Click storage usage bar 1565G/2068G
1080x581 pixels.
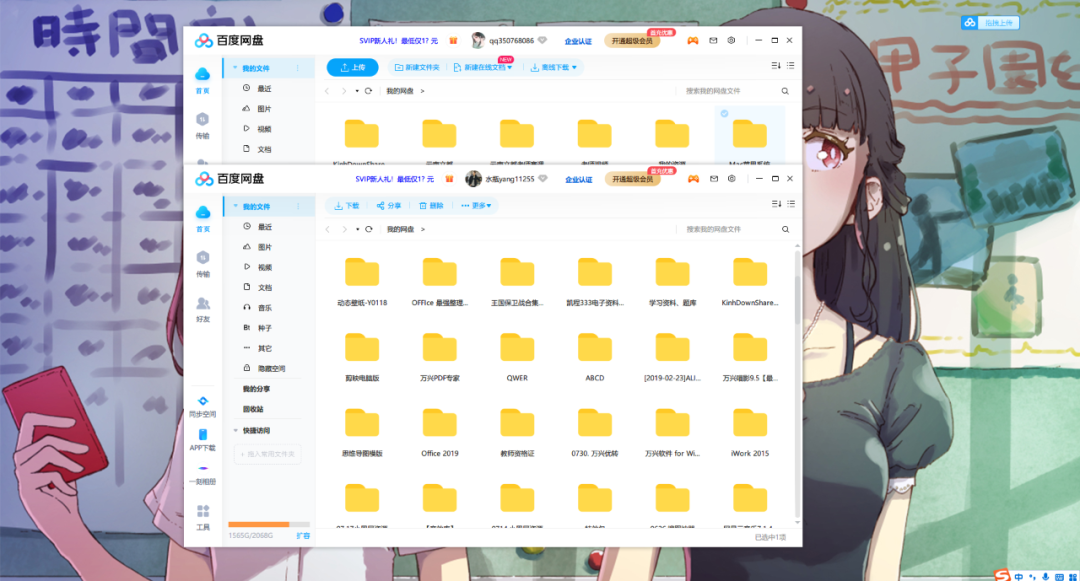click(269, 525)
